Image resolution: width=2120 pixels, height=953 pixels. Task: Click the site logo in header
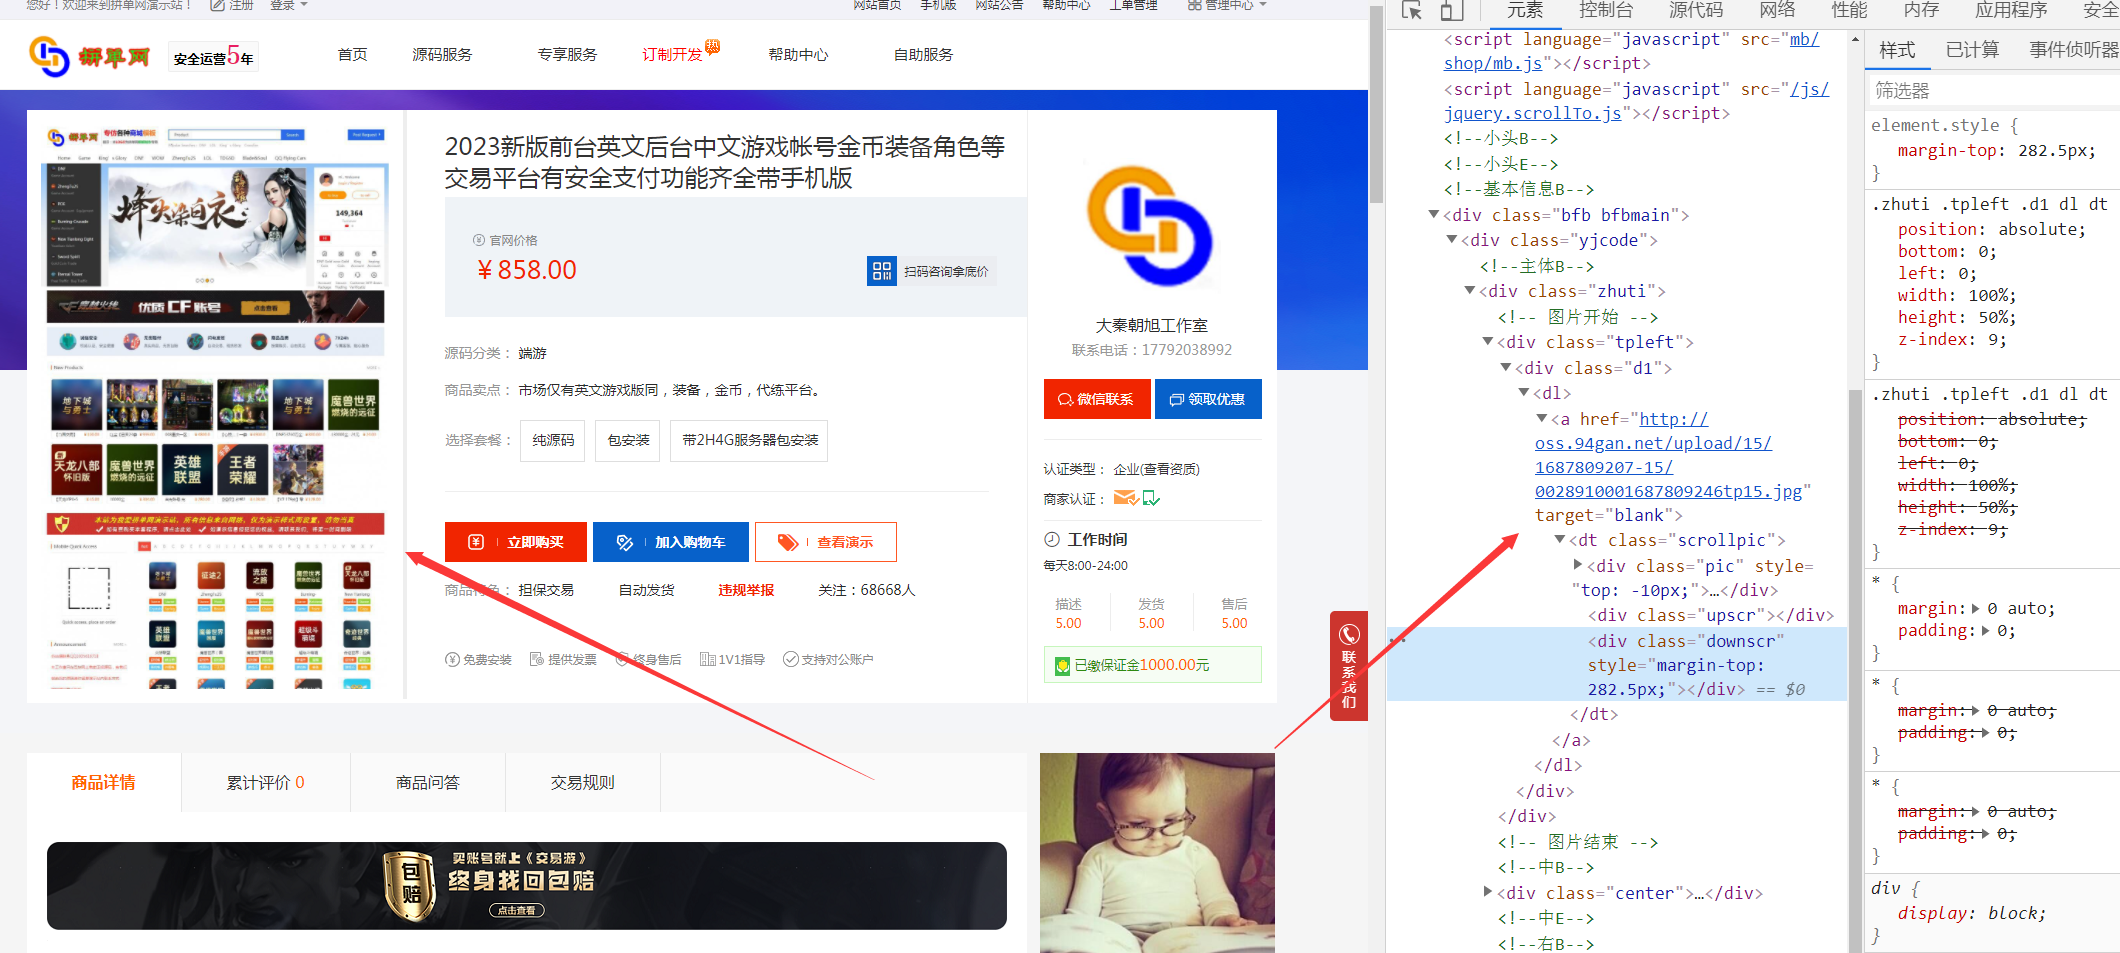point(89,56)
